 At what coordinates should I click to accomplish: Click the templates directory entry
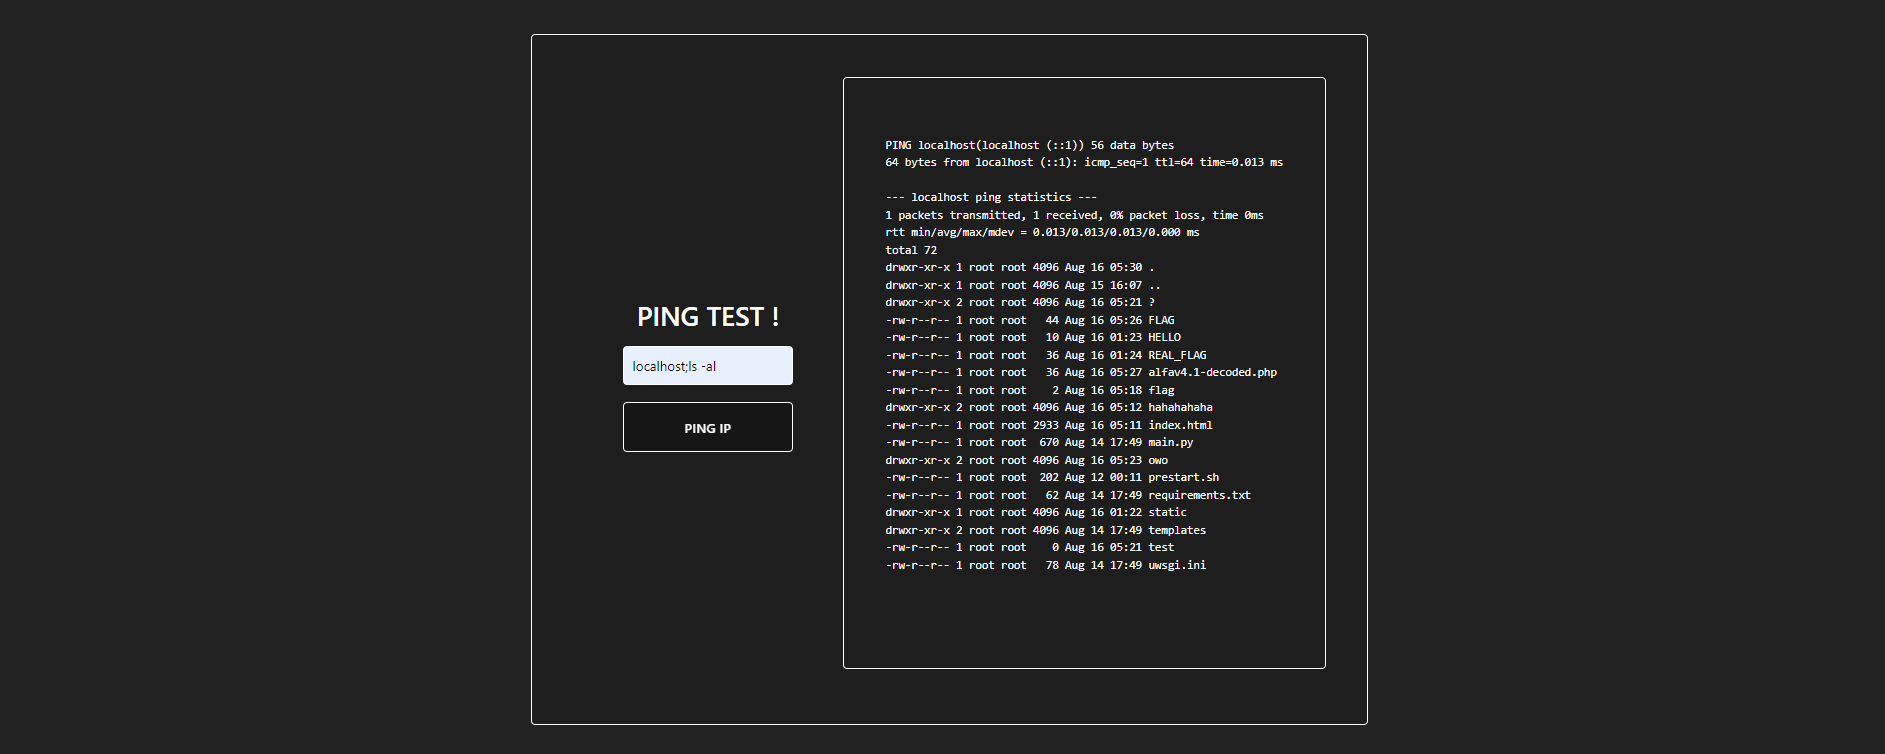(x=1176, y=530)
